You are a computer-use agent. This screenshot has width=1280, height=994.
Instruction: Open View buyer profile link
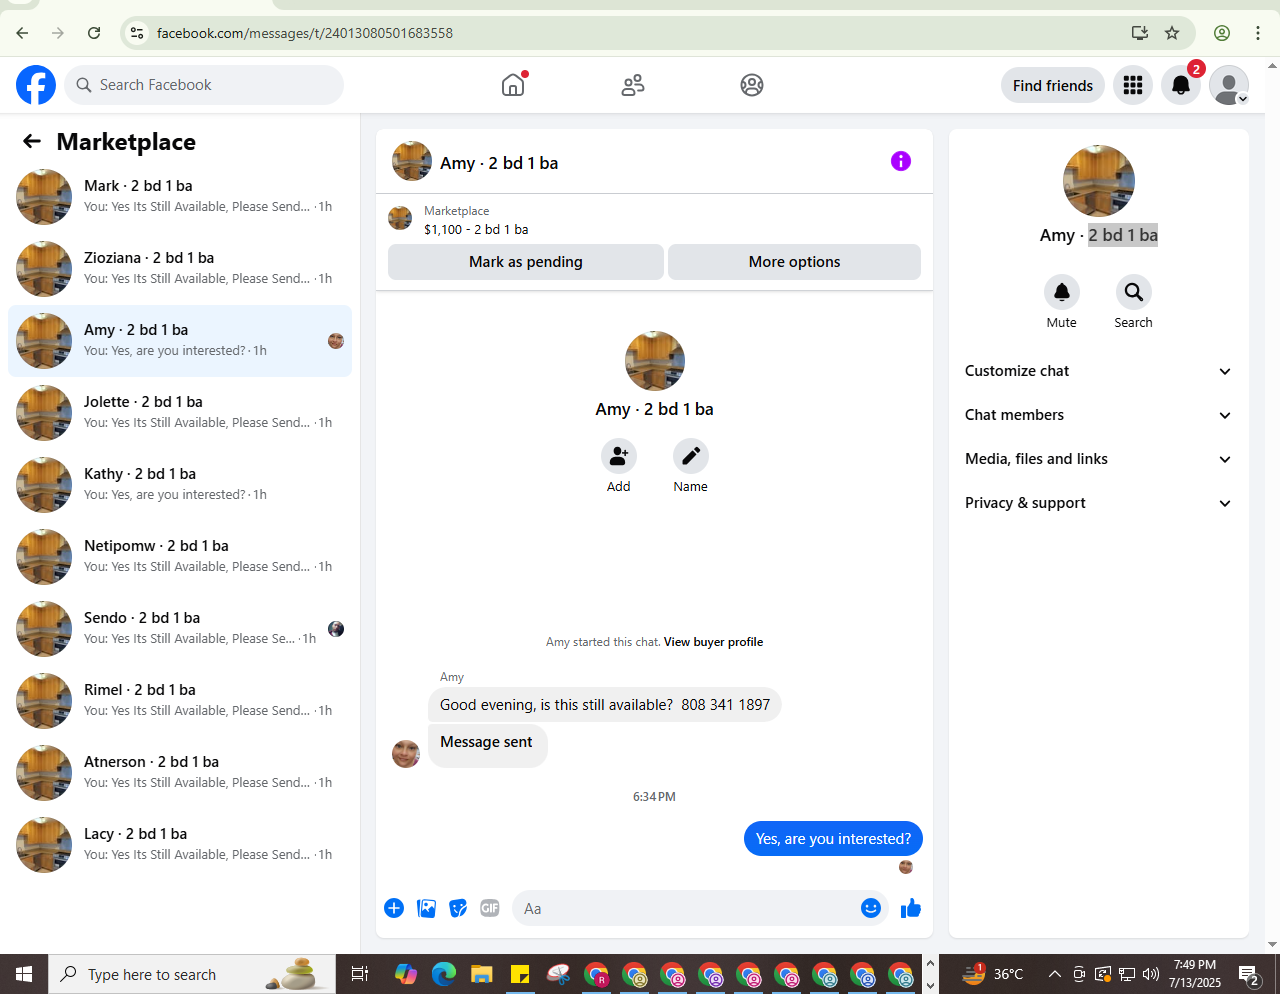[713, 642]
